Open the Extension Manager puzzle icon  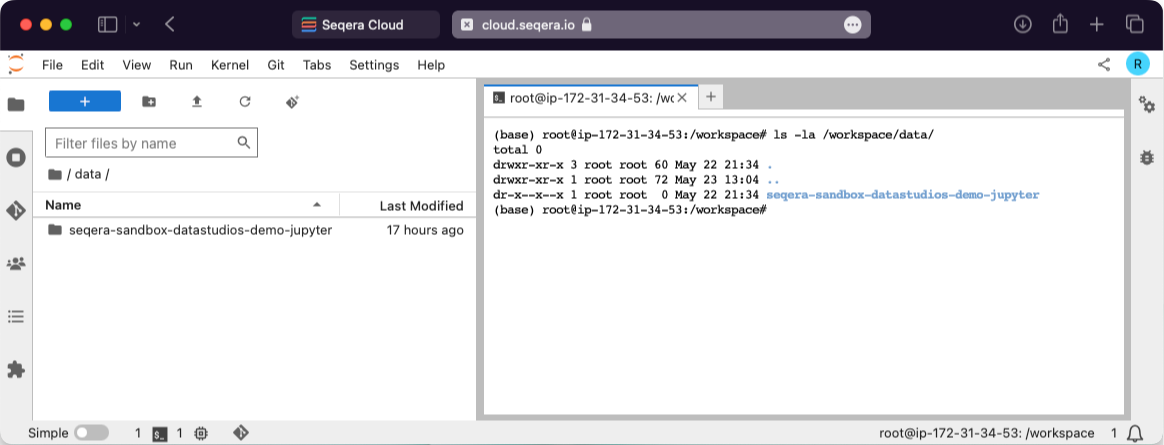(16, 369)
